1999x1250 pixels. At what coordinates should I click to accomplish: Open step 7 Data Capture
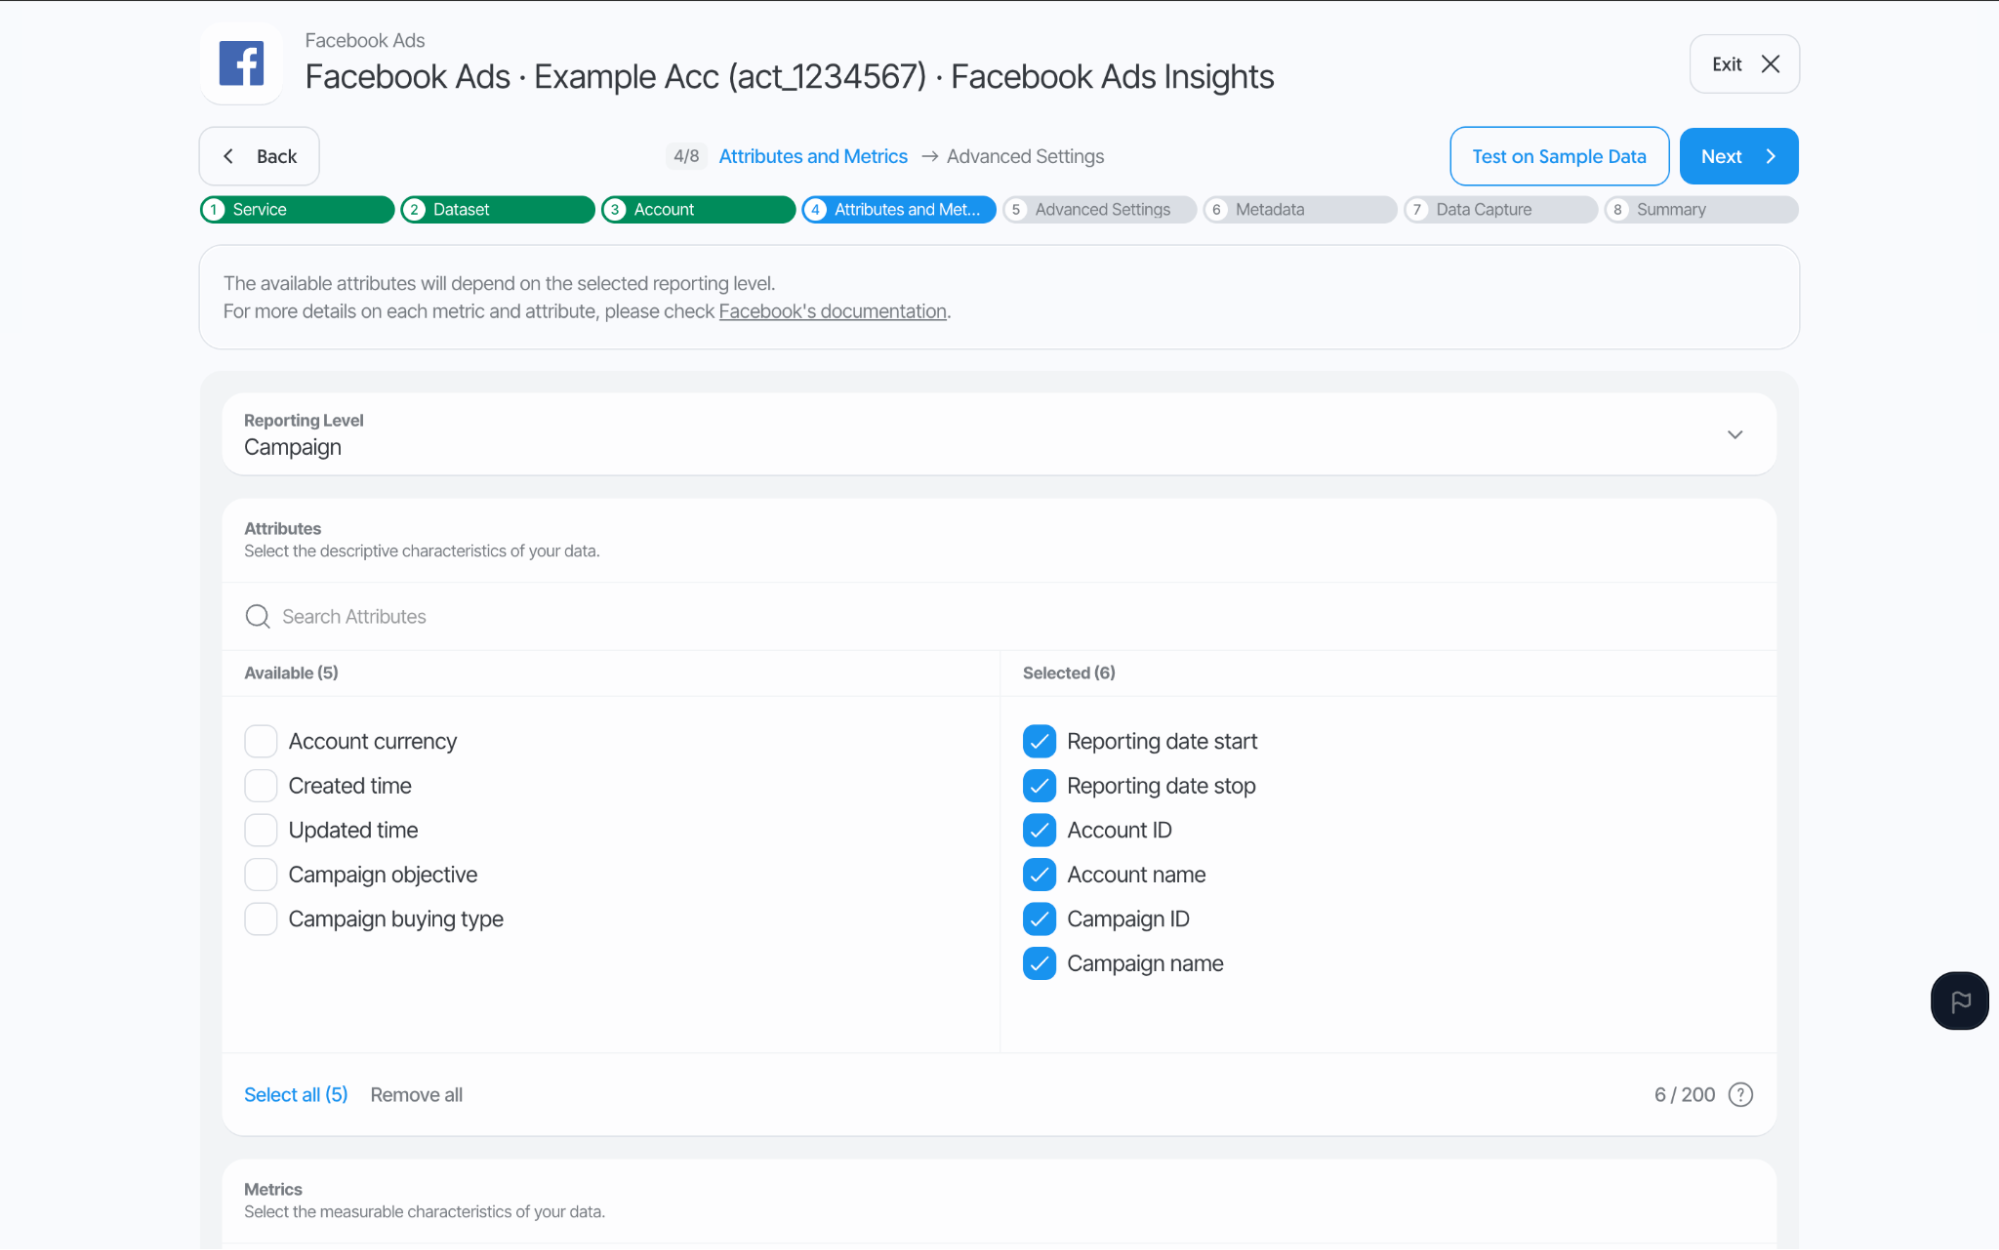coord(1500,209)
